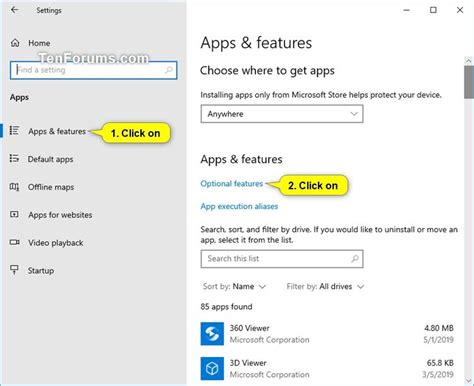This screenshot has height=386, width=474.
Task: Go to Offline maps section
Action: point(51,187)
